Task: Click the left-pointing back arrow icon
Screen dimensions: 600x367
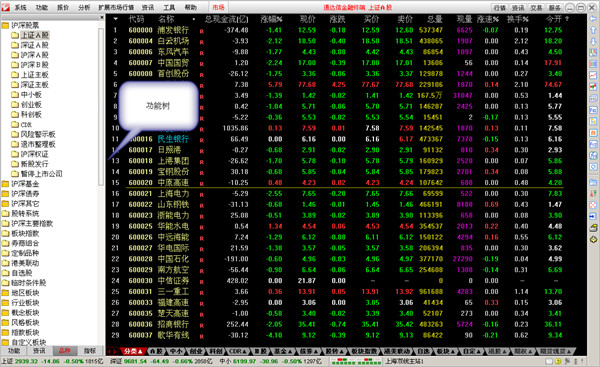Action: pyautogui.click(x=593, y=18)
